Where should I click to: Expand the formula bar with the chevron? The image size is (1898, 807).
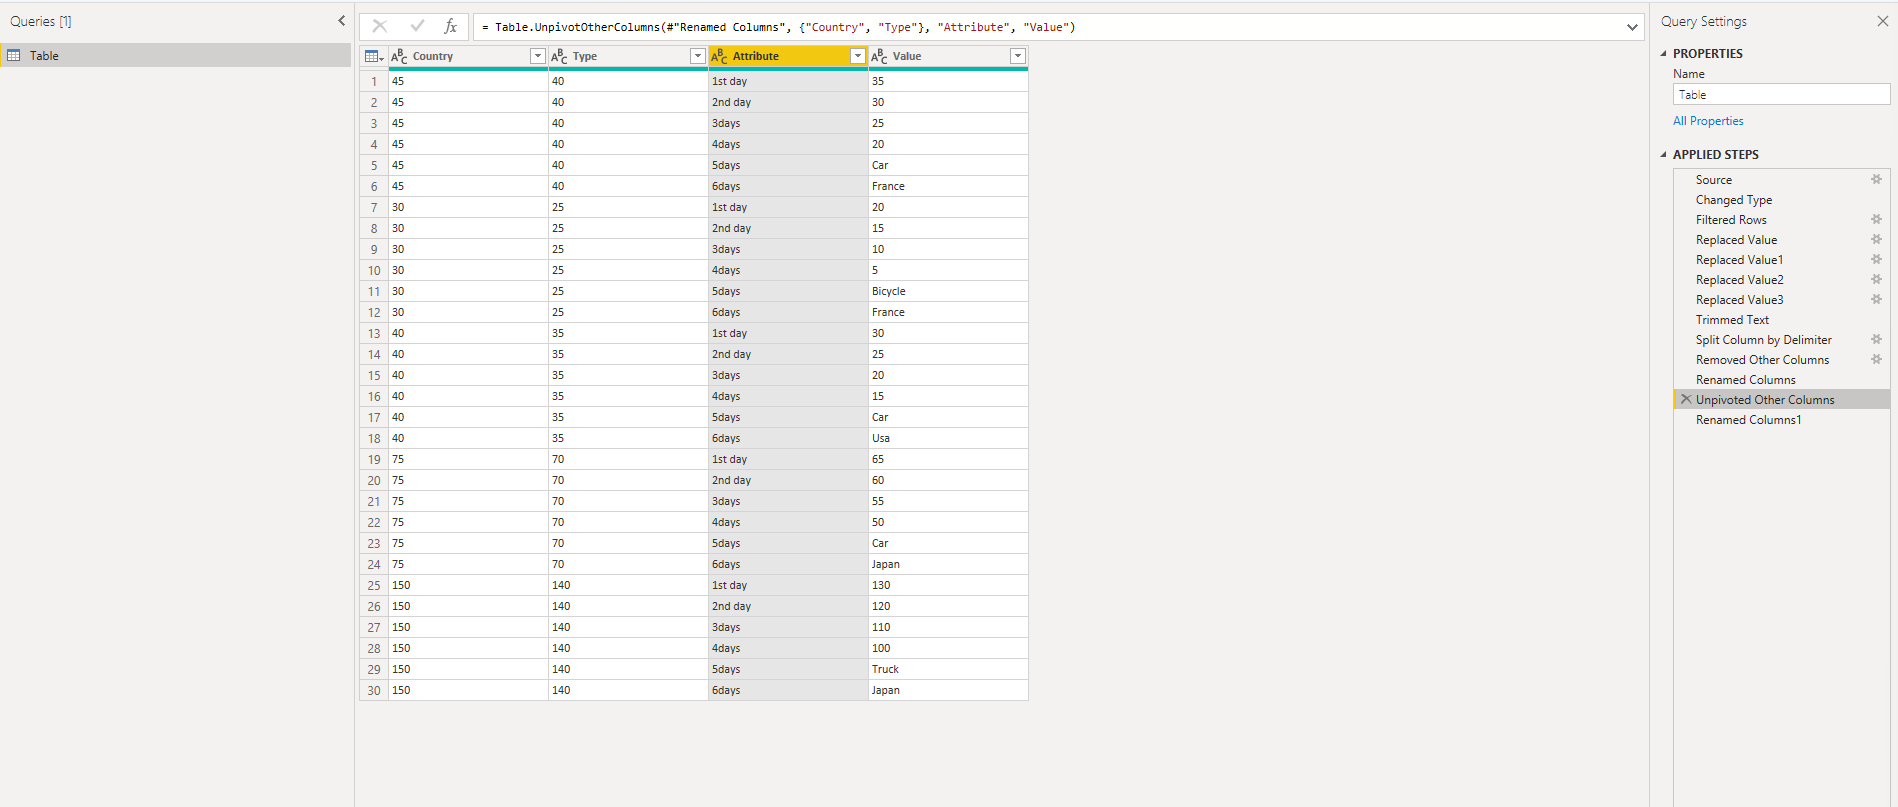coord(1632,27)
